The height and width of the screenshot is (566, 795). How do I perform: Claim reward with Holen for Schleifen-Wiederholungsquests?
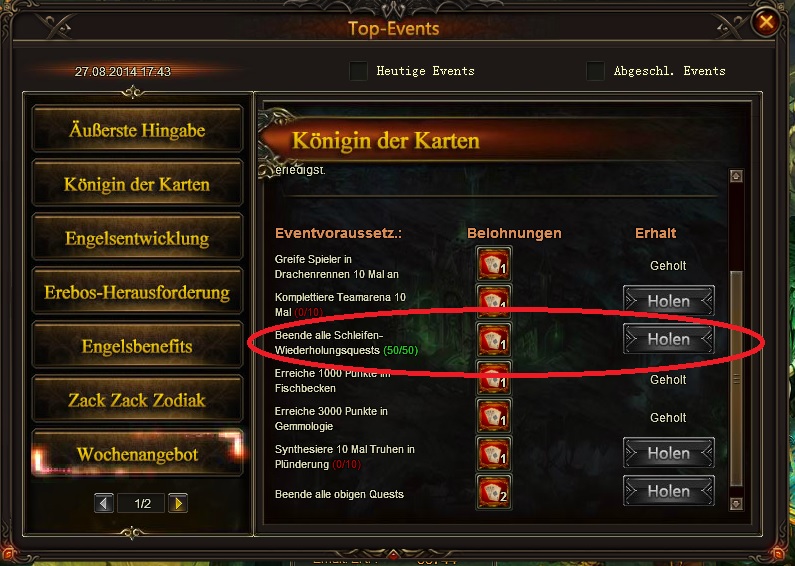[x=669, y=339]
